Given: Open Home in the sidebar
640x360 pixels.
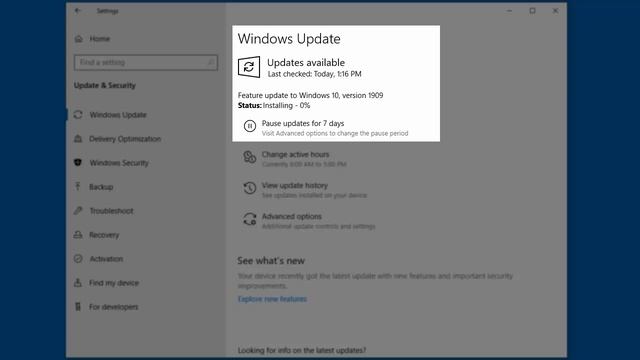Looking at the screenshot, I should [100, 39].
